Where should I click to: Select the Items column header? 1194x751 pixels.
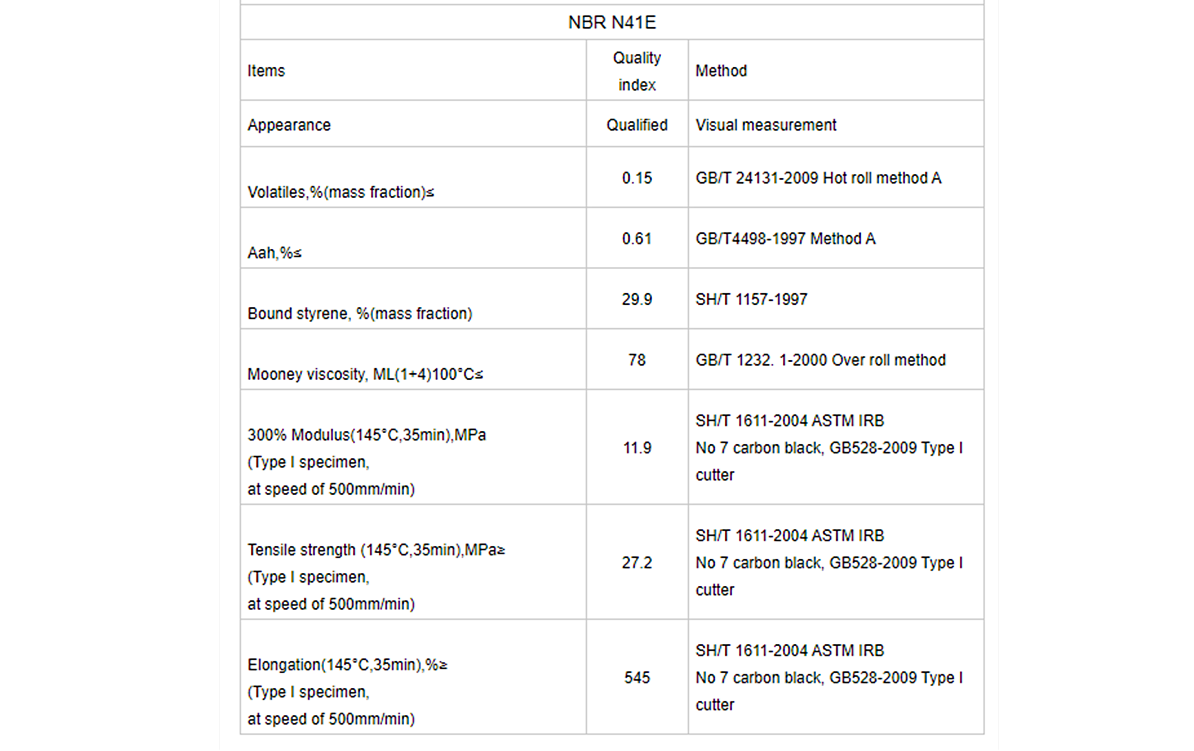[x=266, y=71]
